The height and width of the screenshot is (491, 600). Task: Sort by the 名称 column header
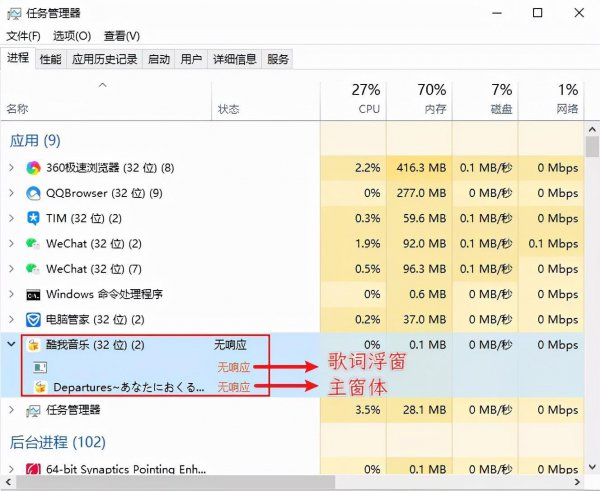(x=106, y=101)
